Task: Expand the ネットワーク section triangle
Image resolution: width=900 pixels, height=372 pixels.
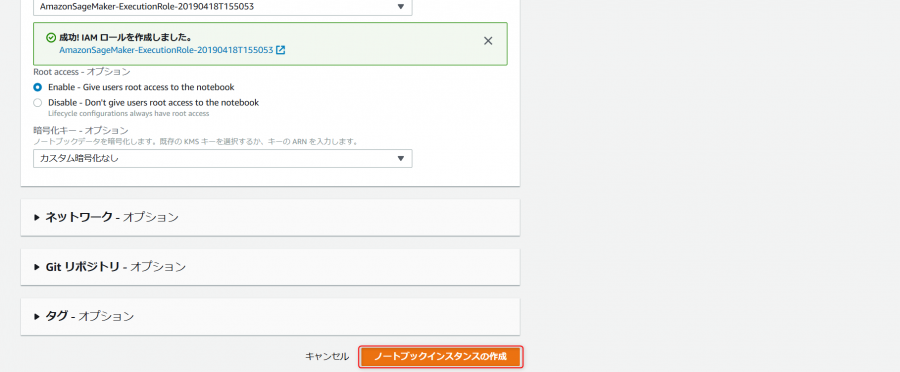Action: point(37,218)
